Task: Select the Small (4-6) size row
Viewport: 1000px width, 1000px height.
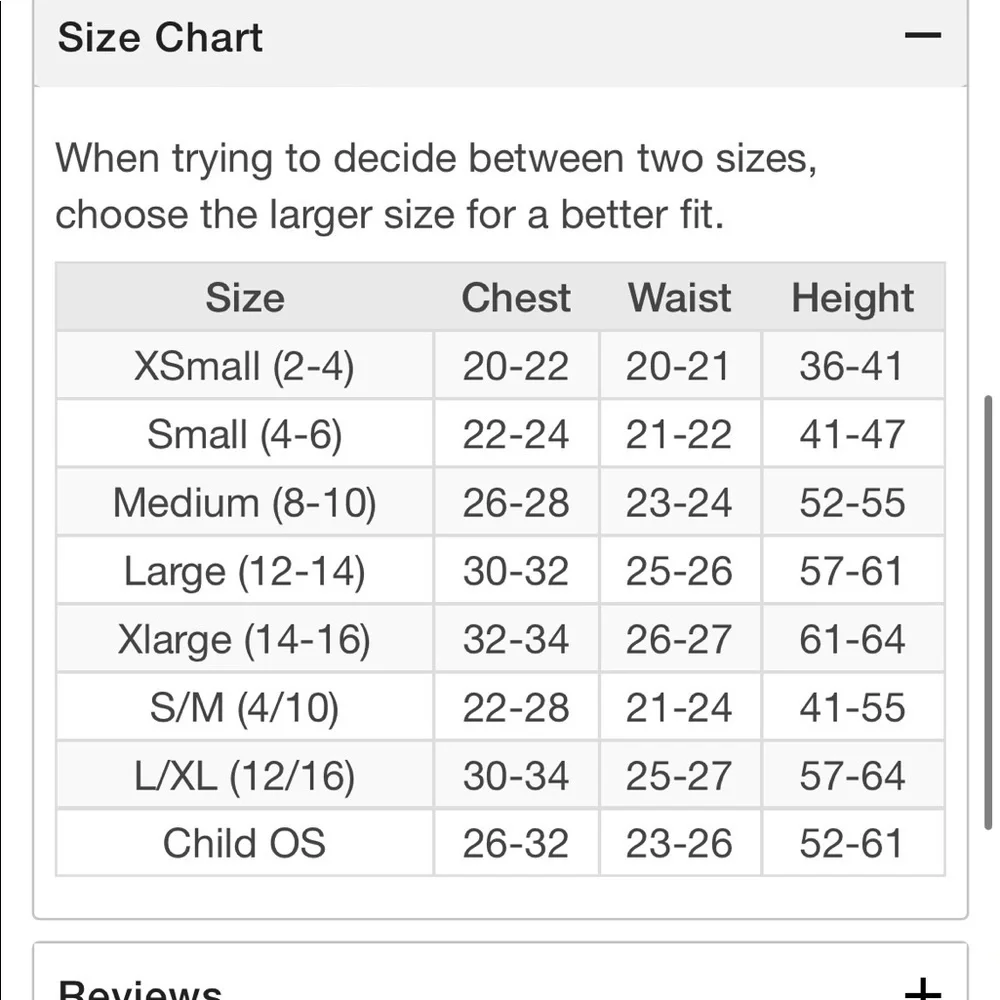Action: point(500,434)
